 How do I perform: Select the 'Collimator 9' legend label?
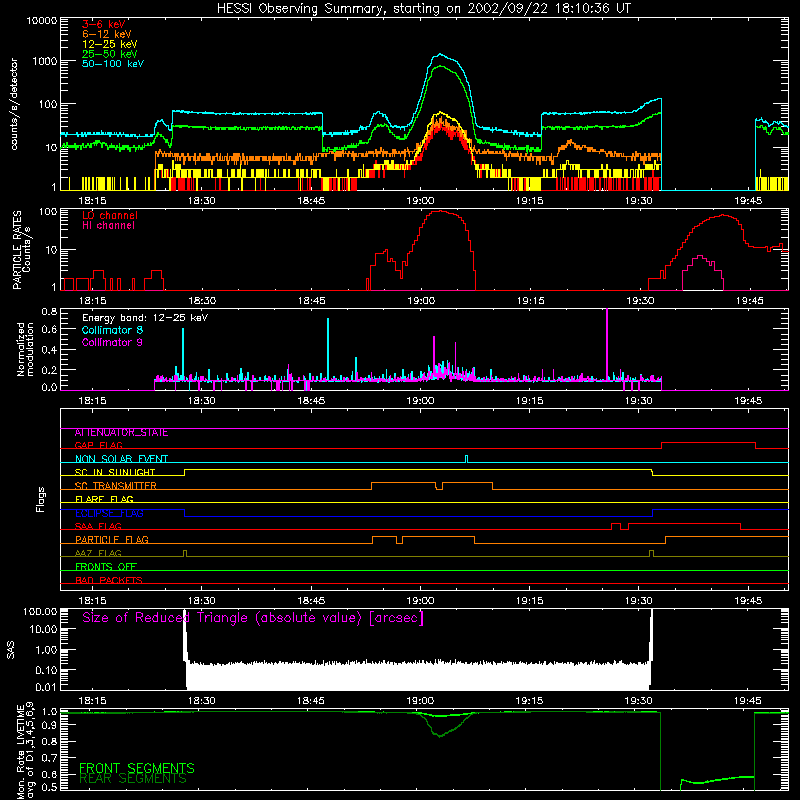[x=112, y=342]
